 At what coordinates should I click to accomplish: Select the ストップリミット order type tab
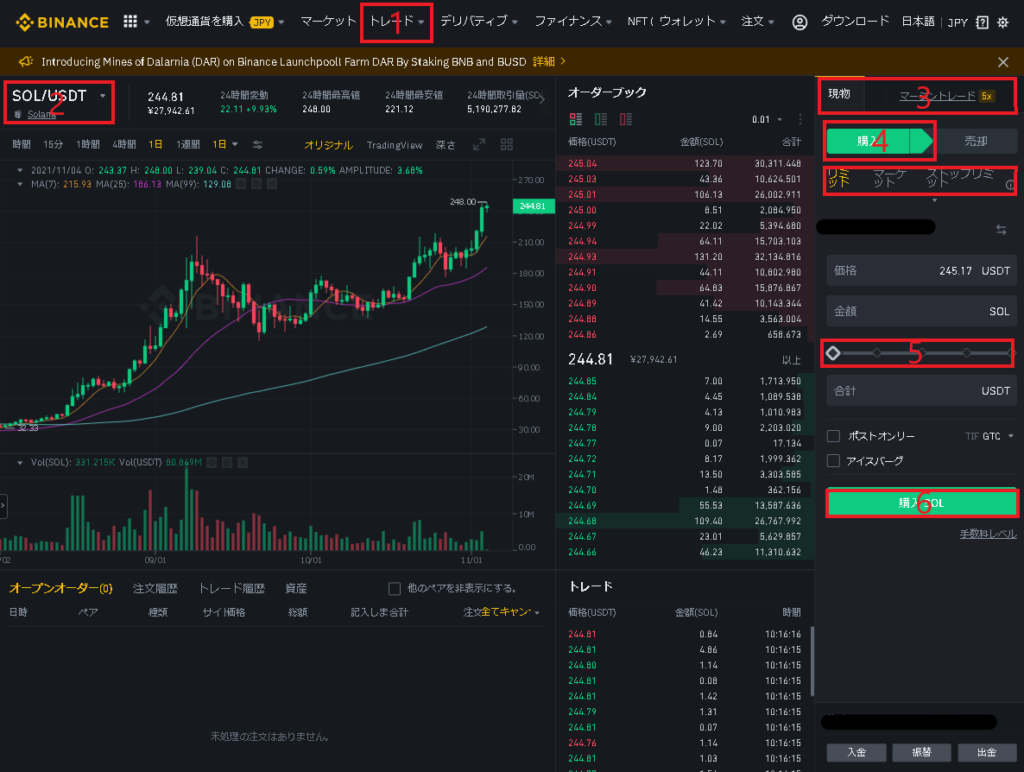pos(959,177)
